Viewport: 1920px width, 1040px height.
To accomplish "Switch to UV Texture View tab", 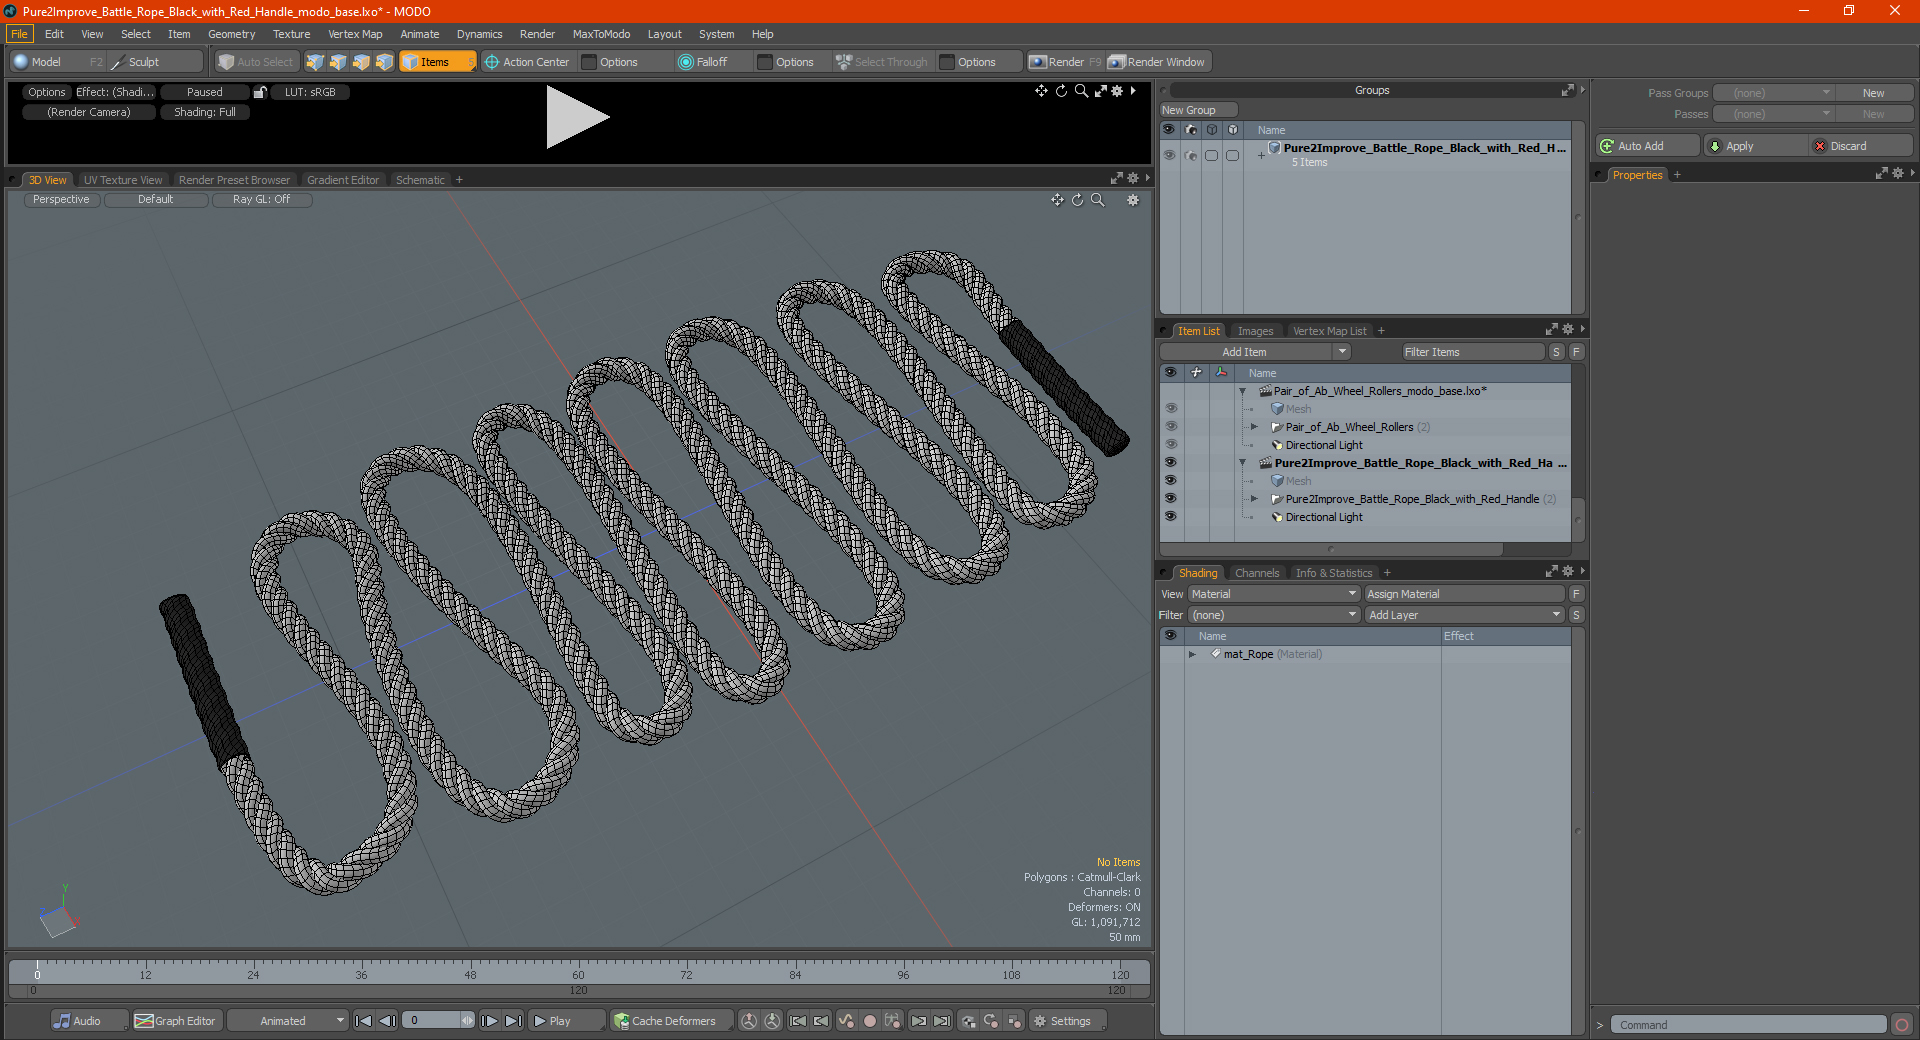I will 123,180.
